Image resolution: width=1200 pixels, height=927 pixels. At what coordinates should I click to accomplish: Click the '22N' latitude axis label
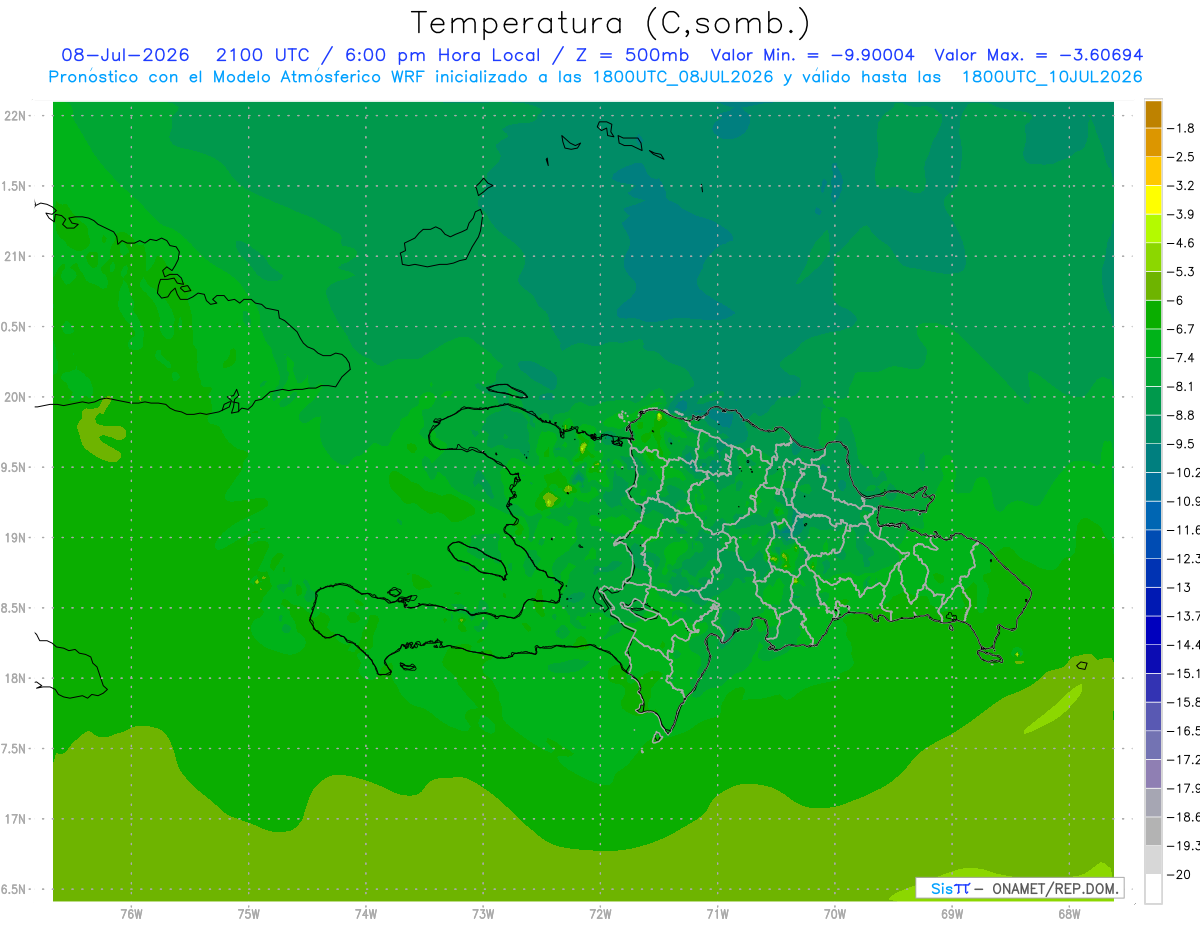(14, 115)
